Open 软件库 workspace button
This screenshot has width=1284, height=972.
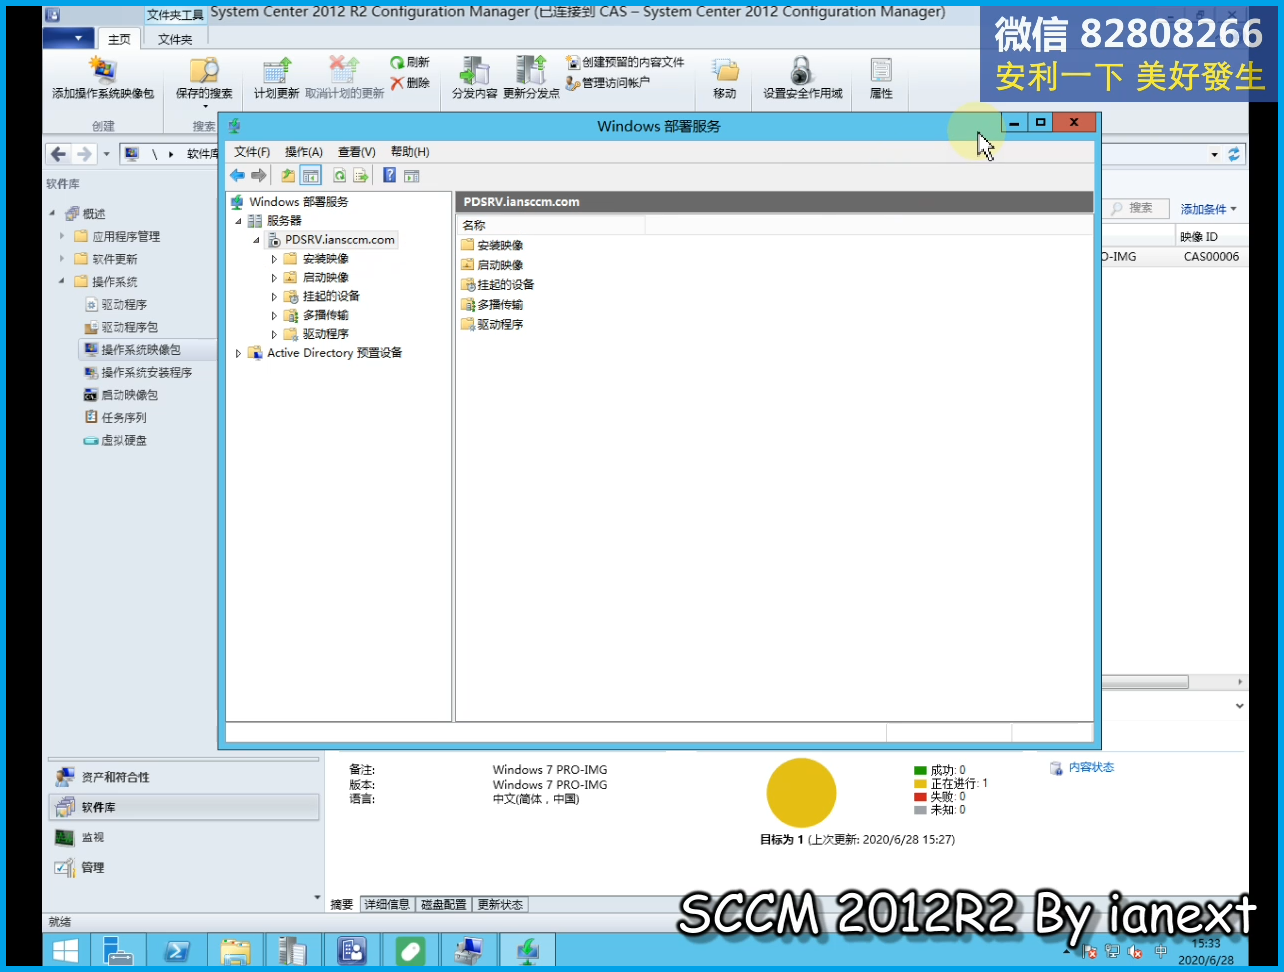point(184,807)
